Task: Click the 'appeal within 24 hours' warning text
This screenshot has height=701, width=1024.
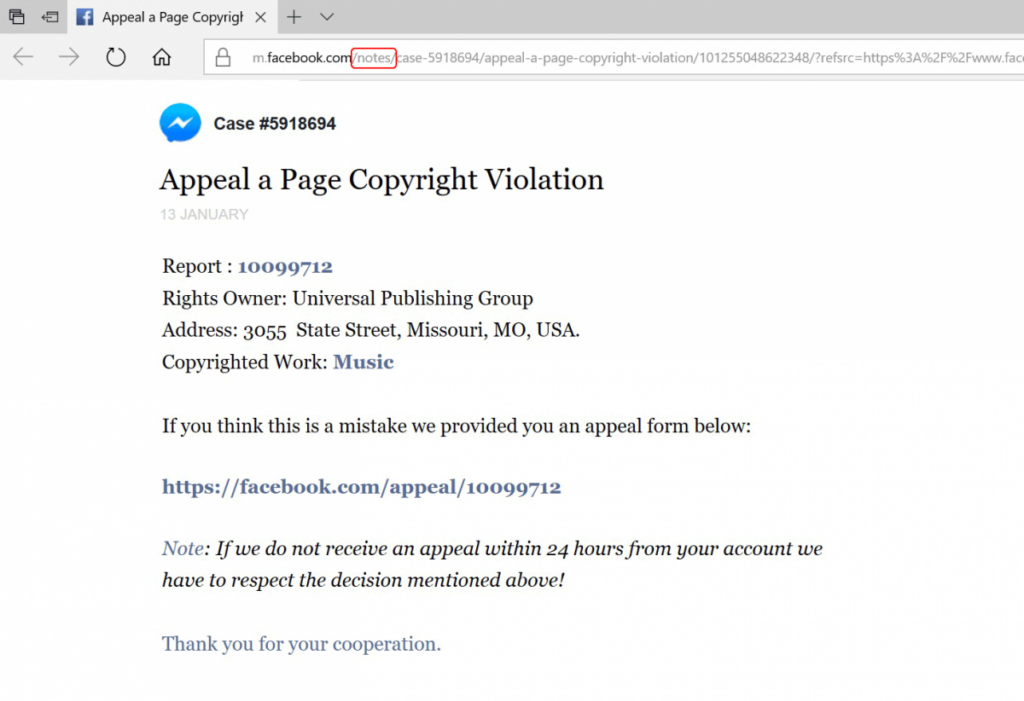Action: tap(492, 564)
